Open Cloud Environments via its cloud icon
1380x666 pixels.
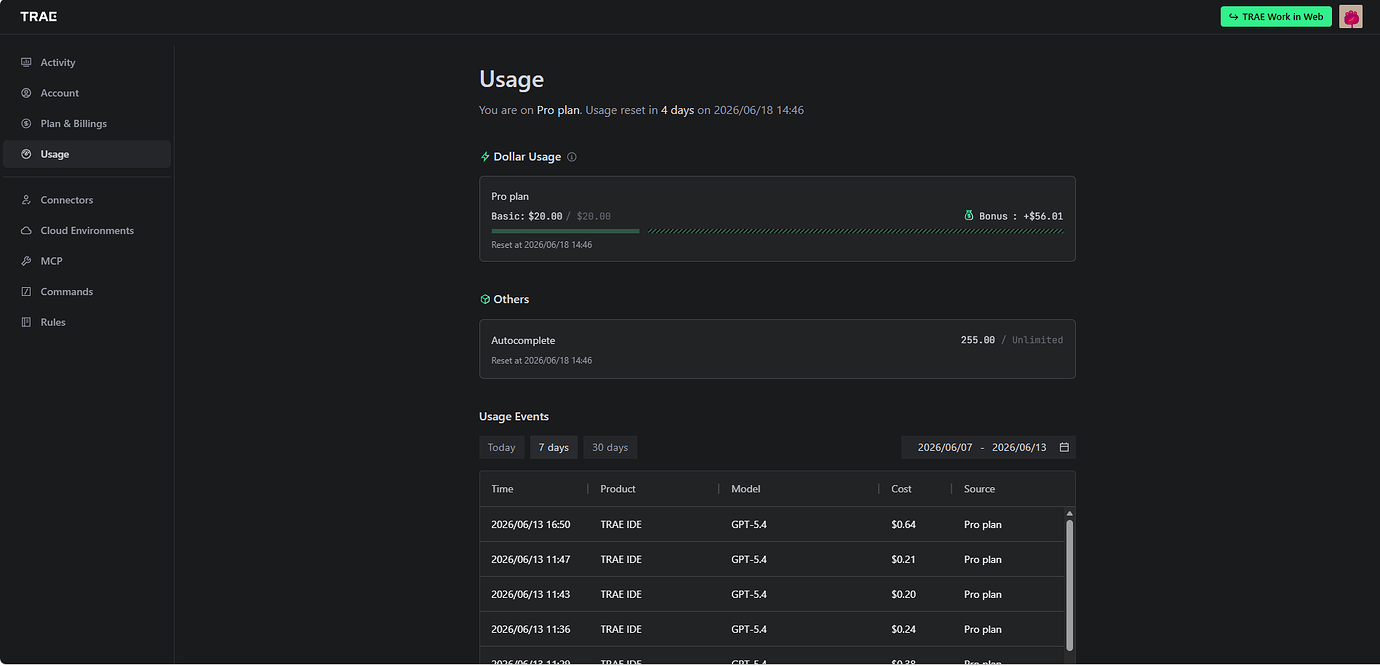[26, 231]
